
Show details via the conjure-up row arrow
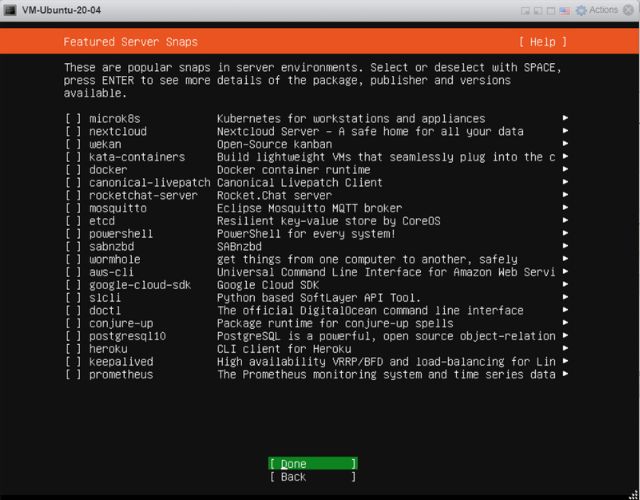coord(565,322)
